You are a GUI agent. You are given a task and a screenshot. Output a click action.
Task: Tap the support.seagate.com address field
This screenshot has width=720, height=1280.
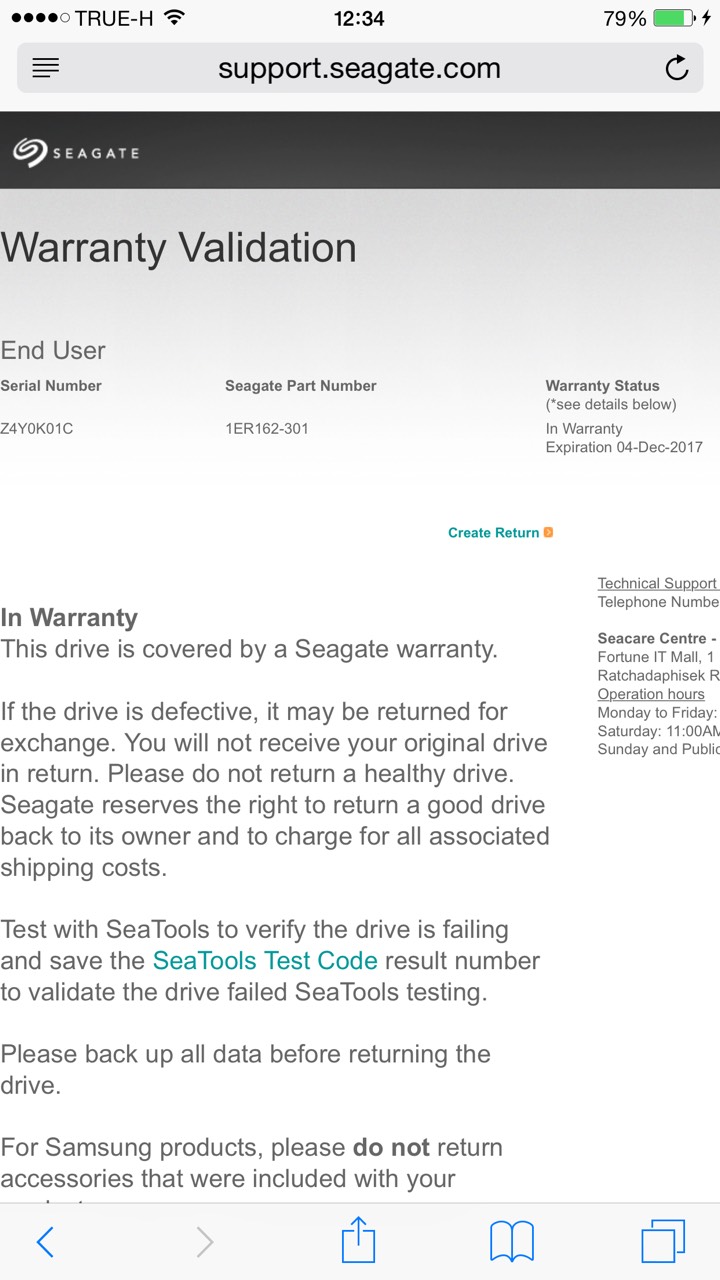point(359,68)
